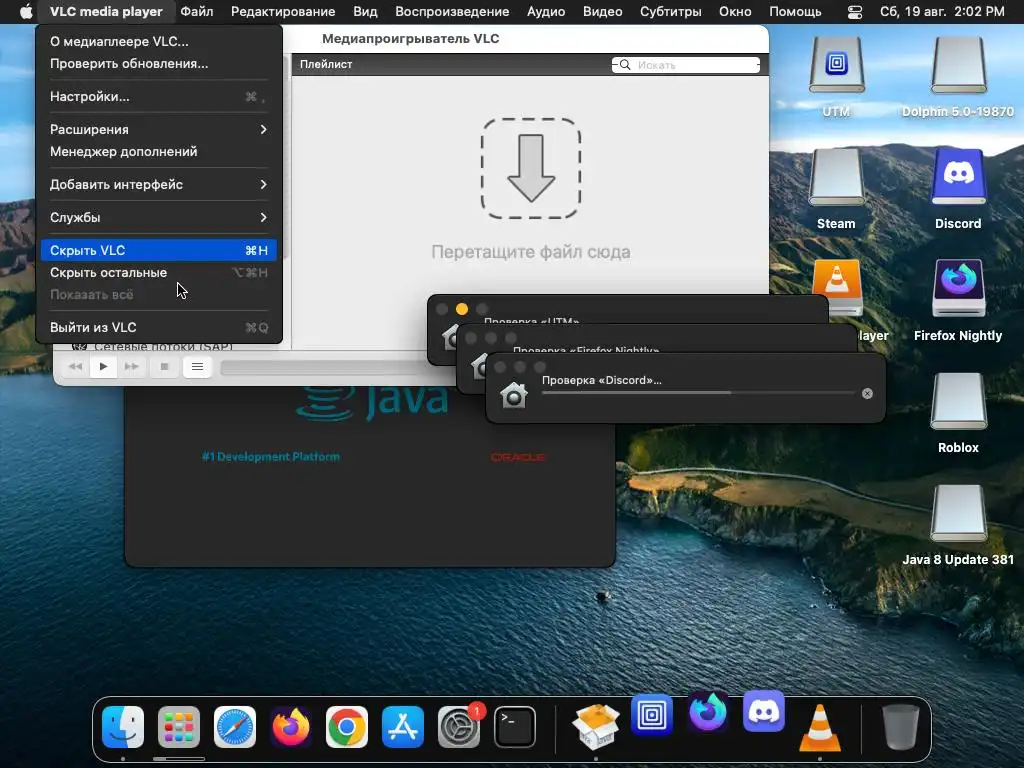Open Настройки… from the VLC menu

click(159, 96)
